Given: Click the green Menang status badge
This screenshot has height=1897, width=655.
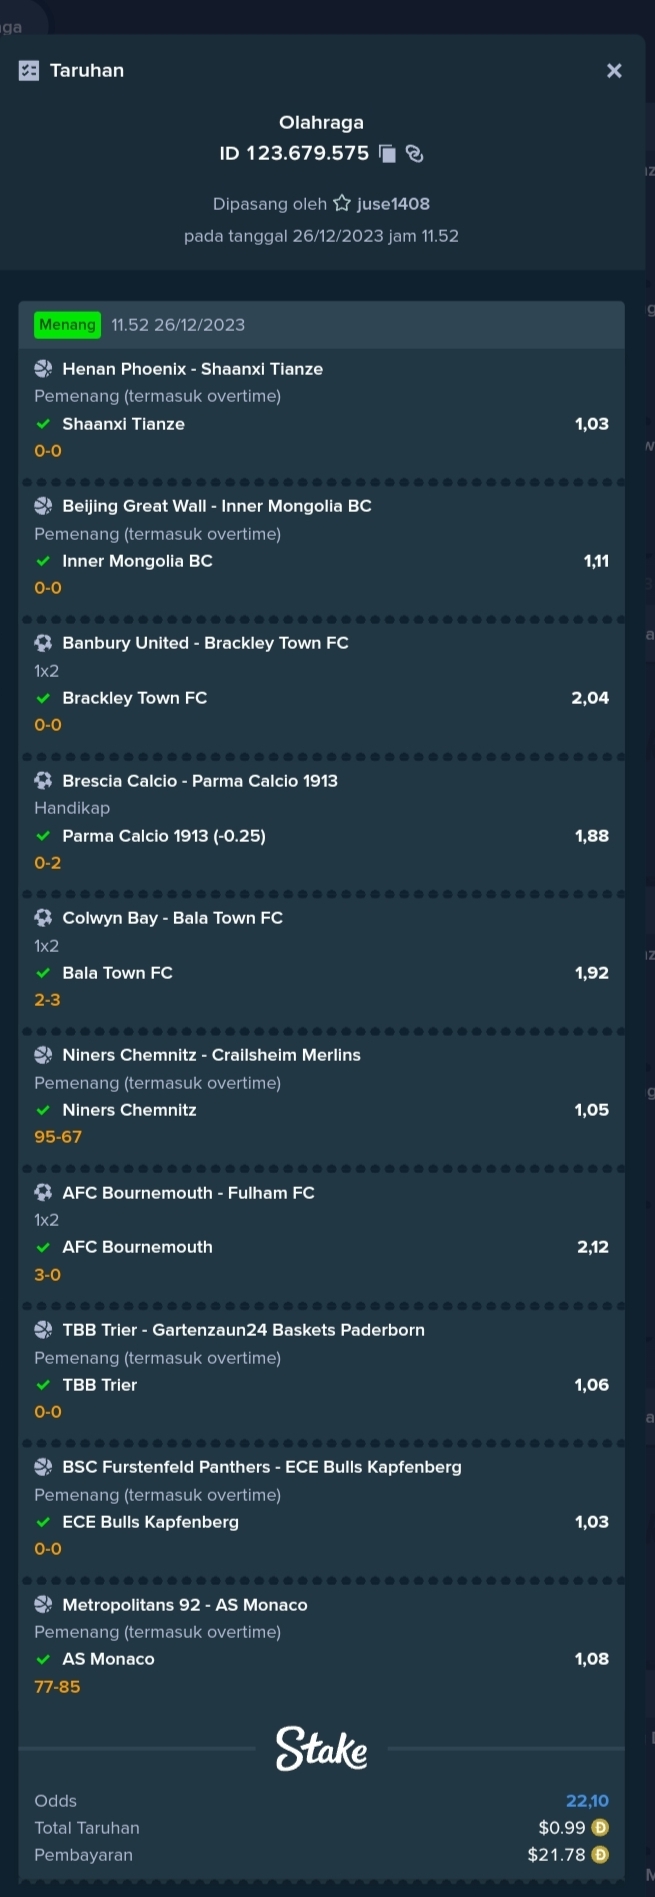Looking at the screenshot, I should (68, 325).
